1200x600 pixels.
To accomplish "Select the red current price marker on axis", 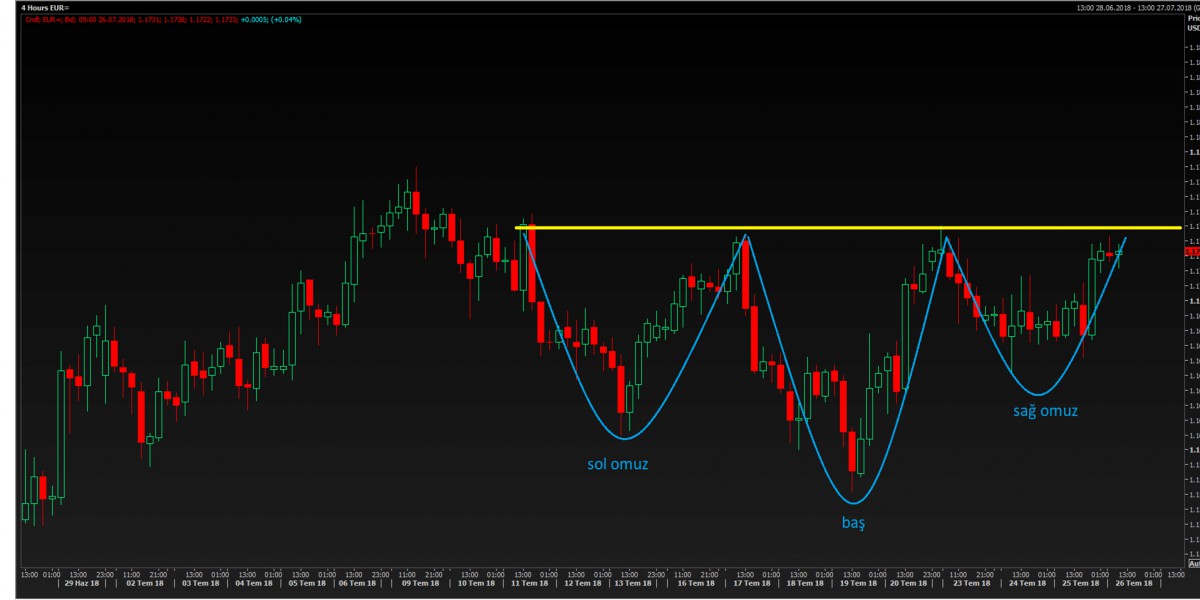I will pos(1192,251).
